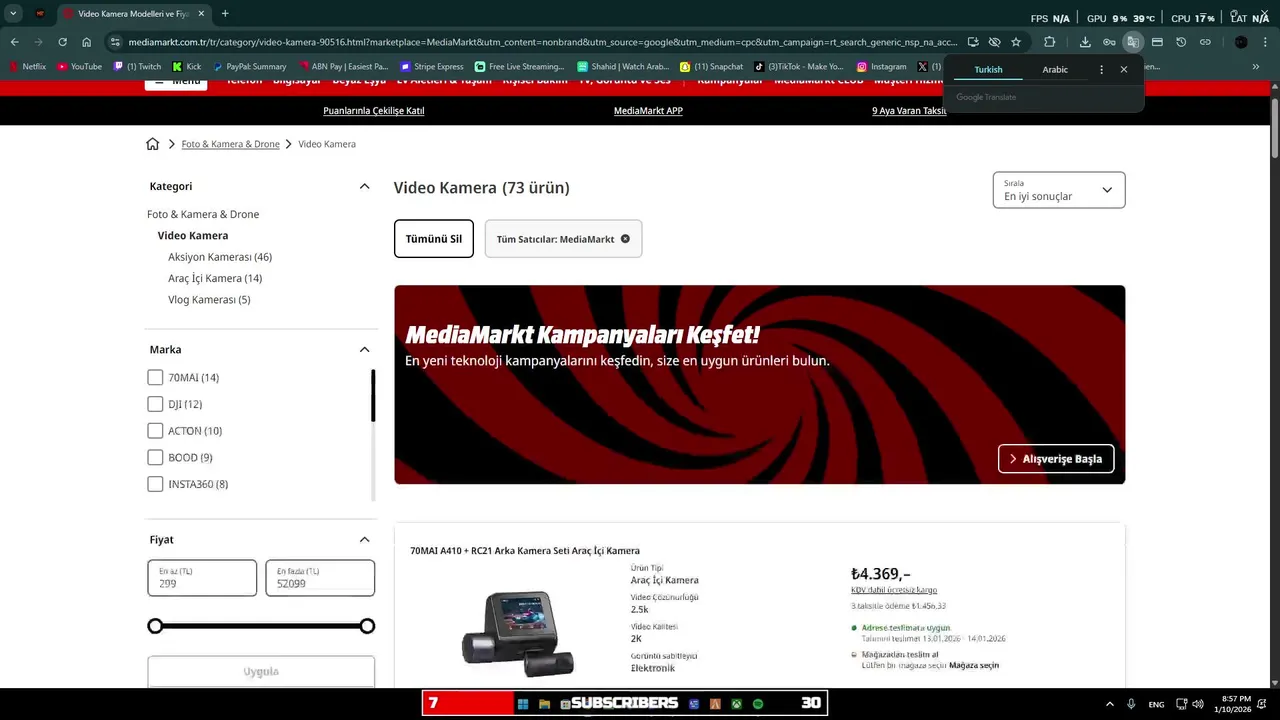Open Spotify from the taskbar
The image size is (1280, 720).
point(758,704)
